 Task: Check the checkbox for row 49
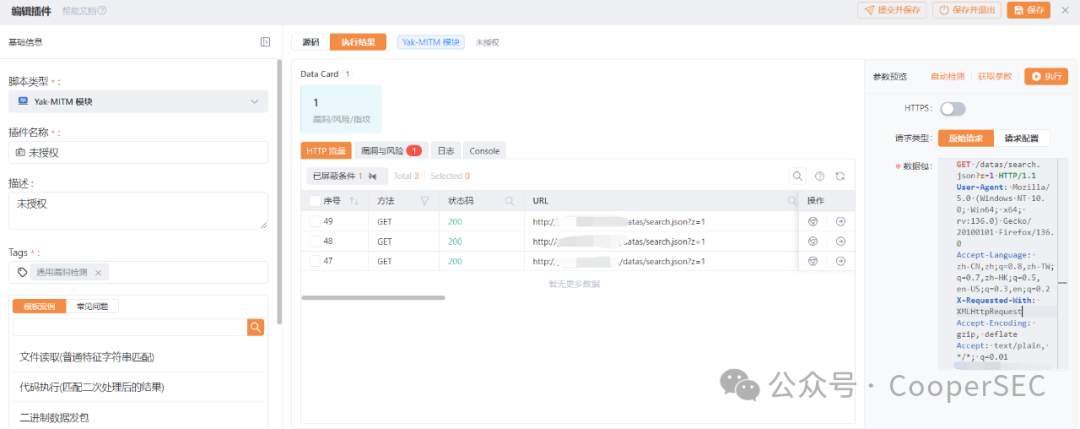[315, 222]
